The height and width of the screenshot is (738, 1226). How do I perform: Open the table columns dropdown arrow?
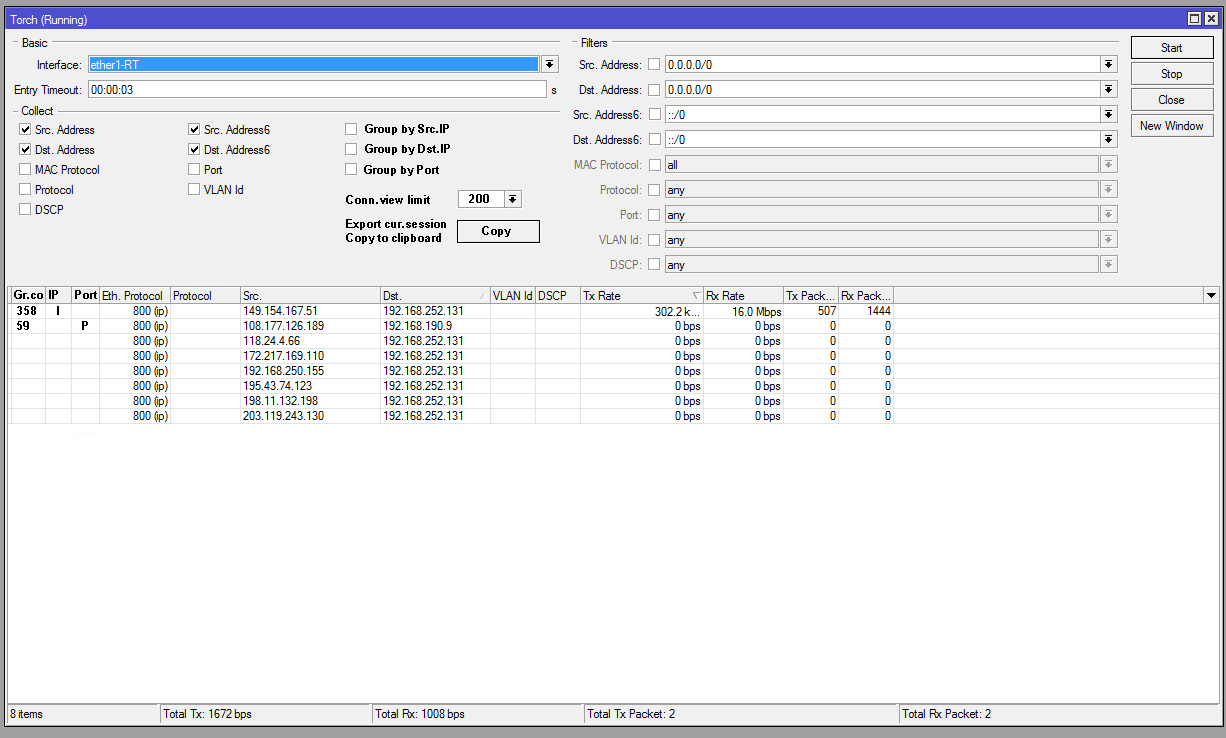[x=1211, y=295]
